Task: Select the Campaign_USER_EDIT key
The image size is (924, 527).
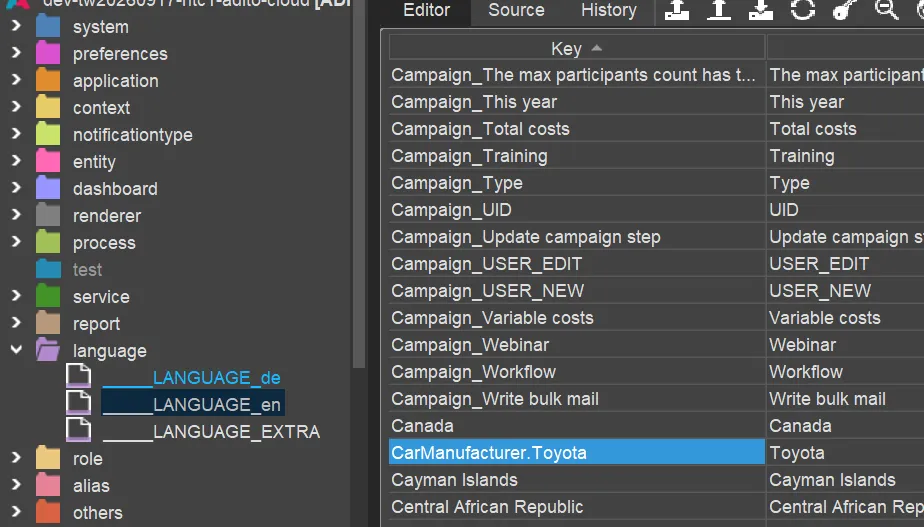Action: coord(576,264)
